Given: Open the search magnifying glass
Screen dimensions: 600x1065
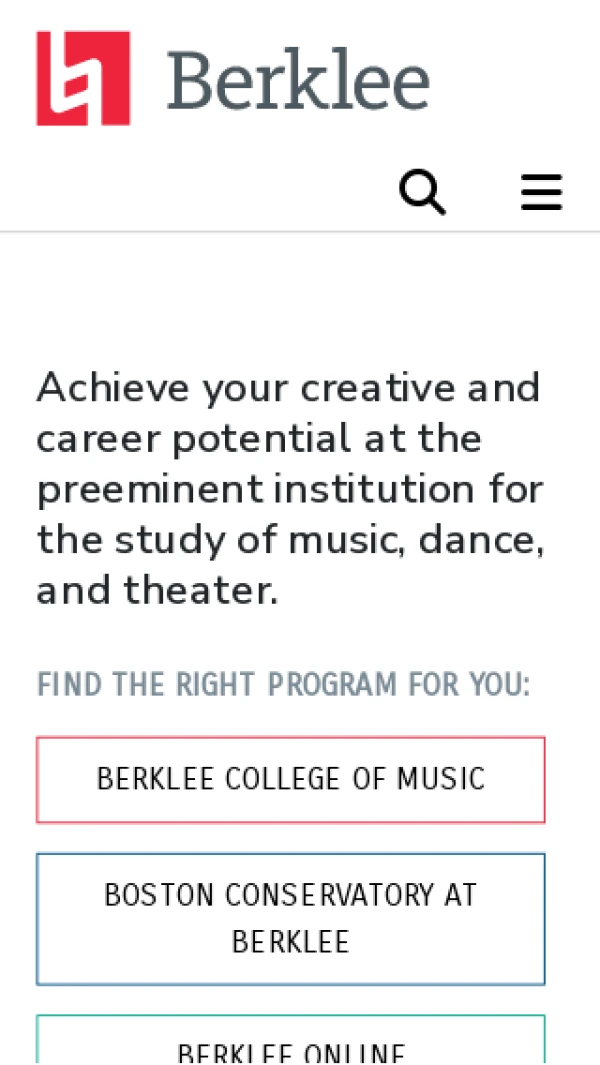Looking at the screenshot, I should tap(422, 191).
